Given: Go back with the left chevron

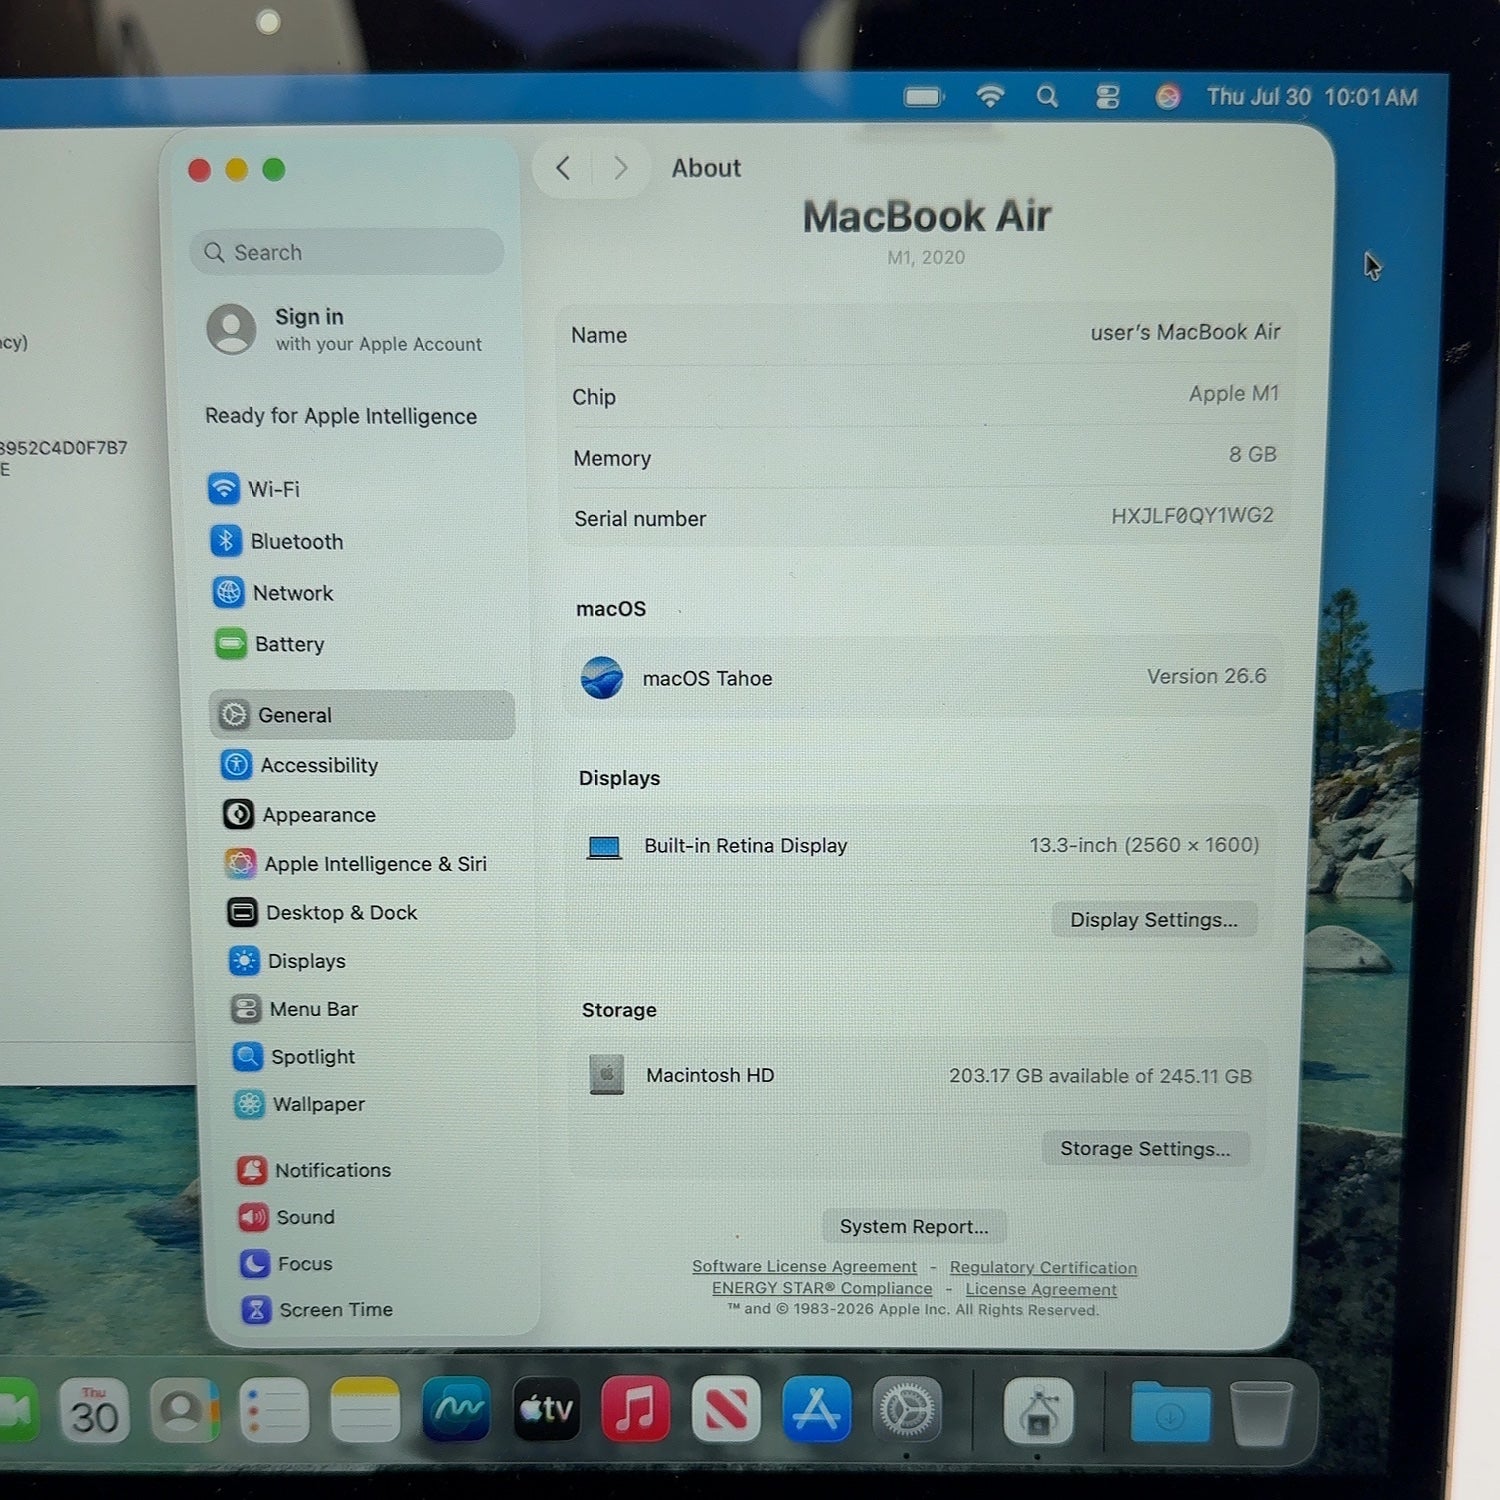Looking at the screenshot, I should pyautogui.click(x=563, y=168).
